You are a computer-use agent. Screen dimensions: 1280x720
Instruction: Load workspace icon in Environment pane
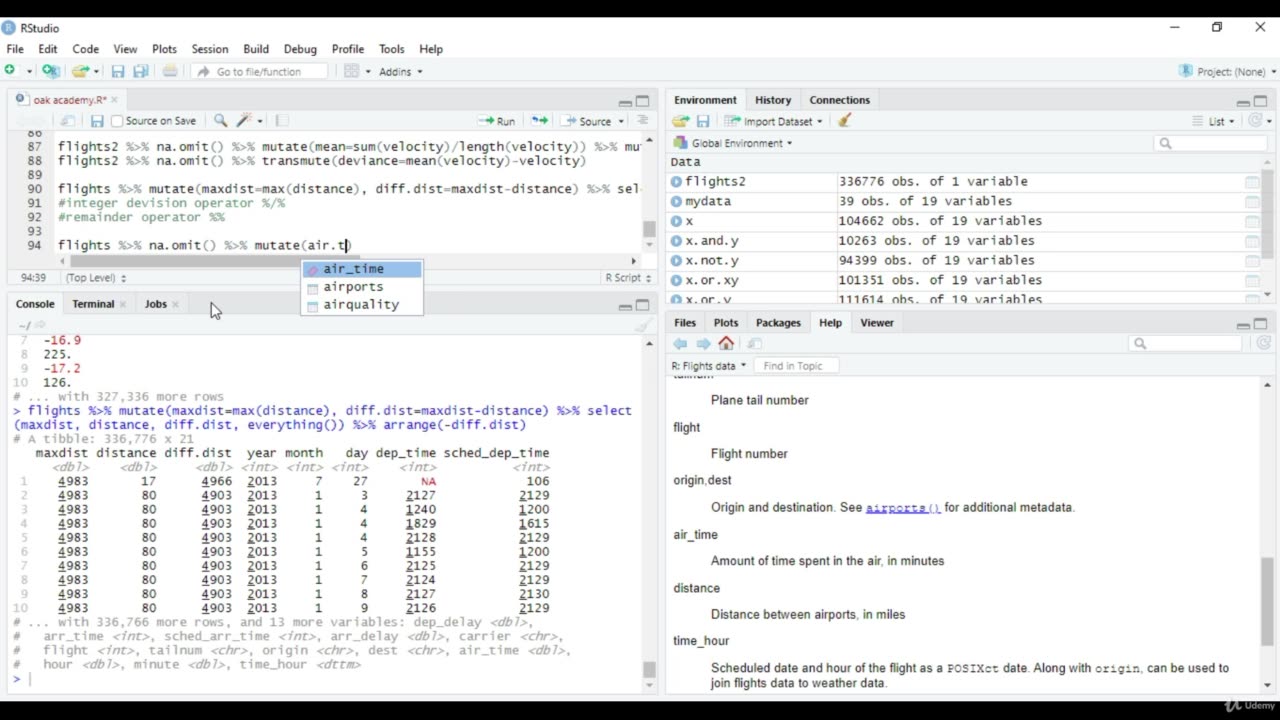click(681, 121)
